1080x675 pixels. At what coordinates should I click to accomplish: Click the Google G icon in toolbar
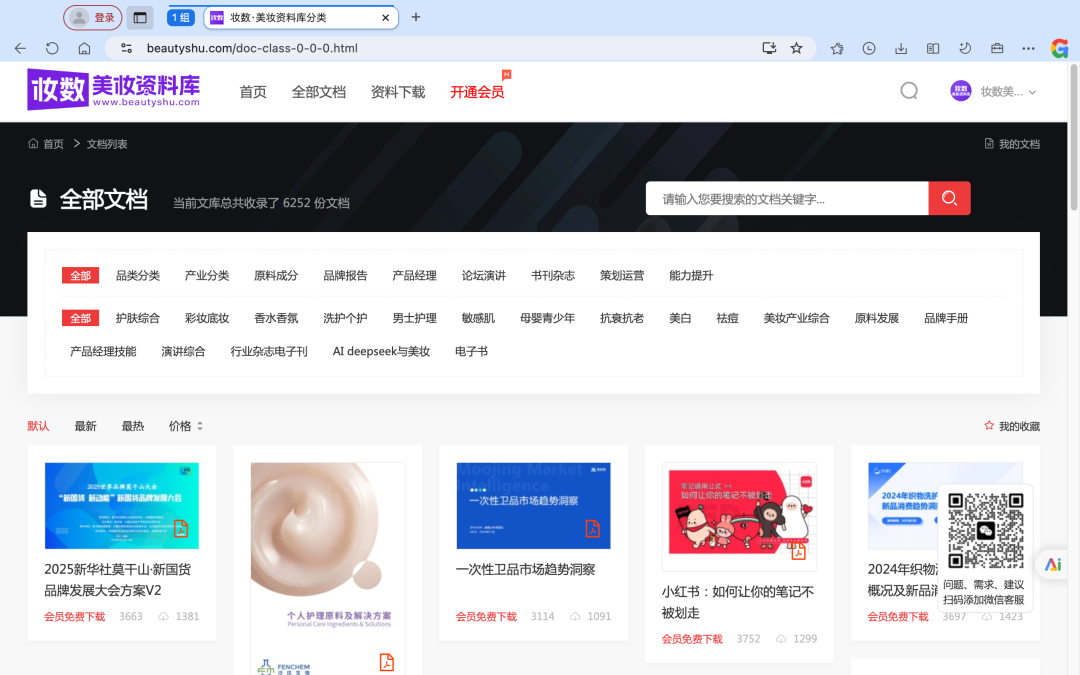click(1059, 48)
